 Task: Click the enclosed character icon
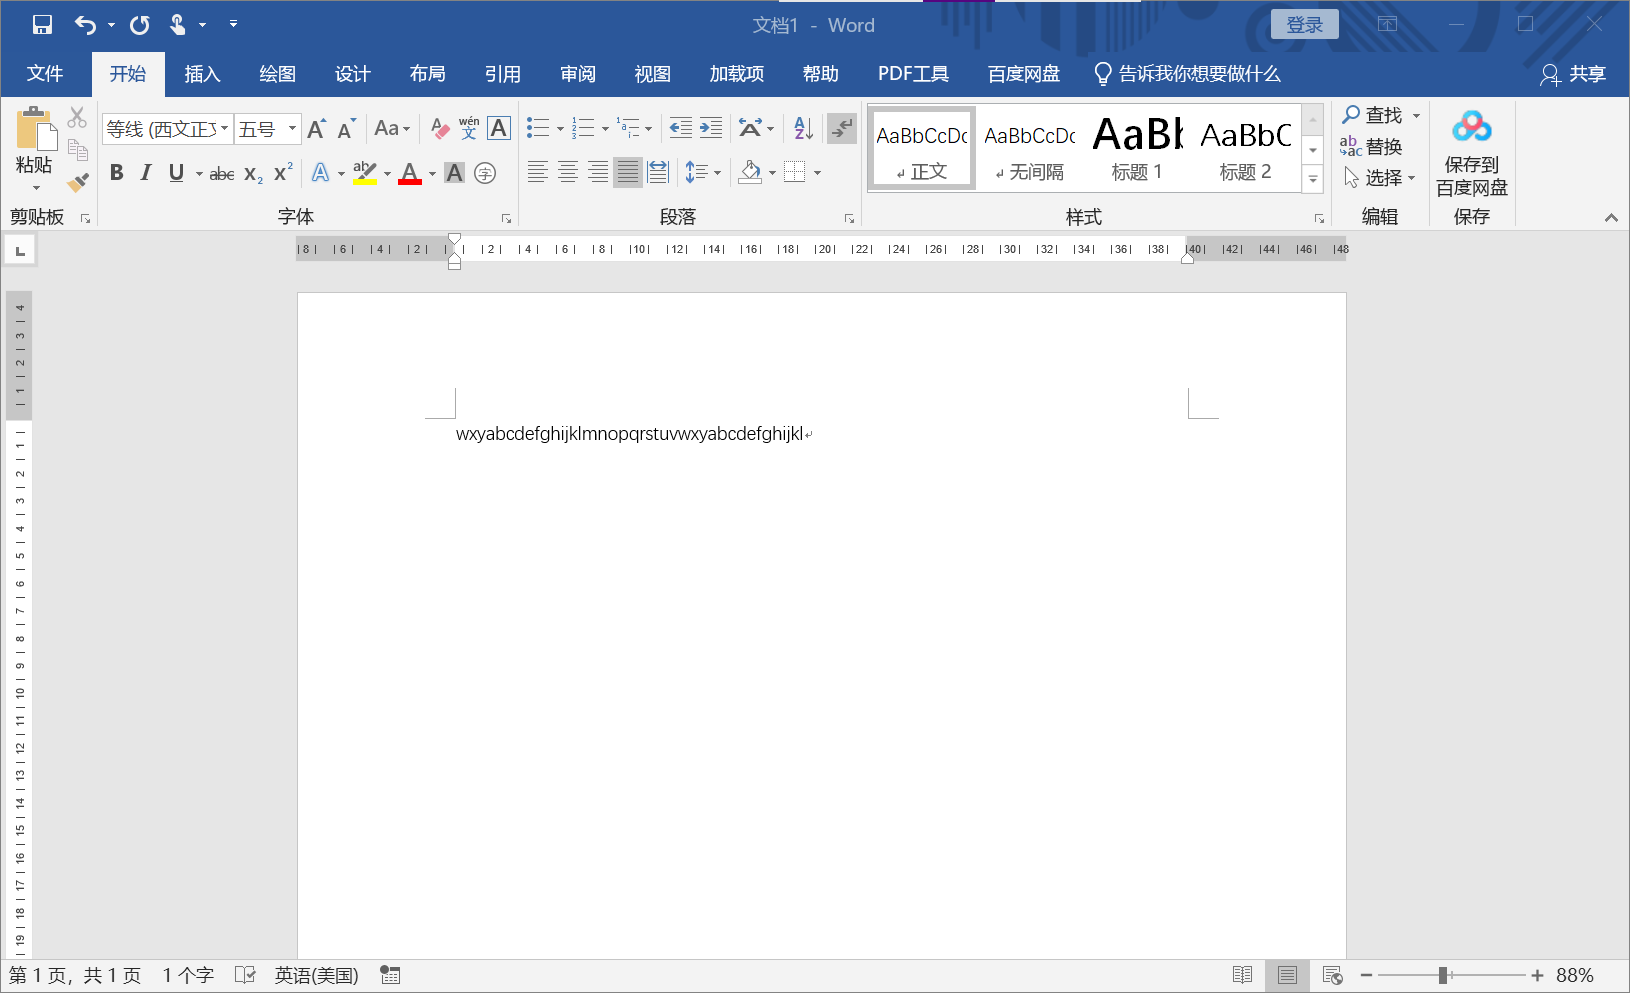[x=485, y=173]
